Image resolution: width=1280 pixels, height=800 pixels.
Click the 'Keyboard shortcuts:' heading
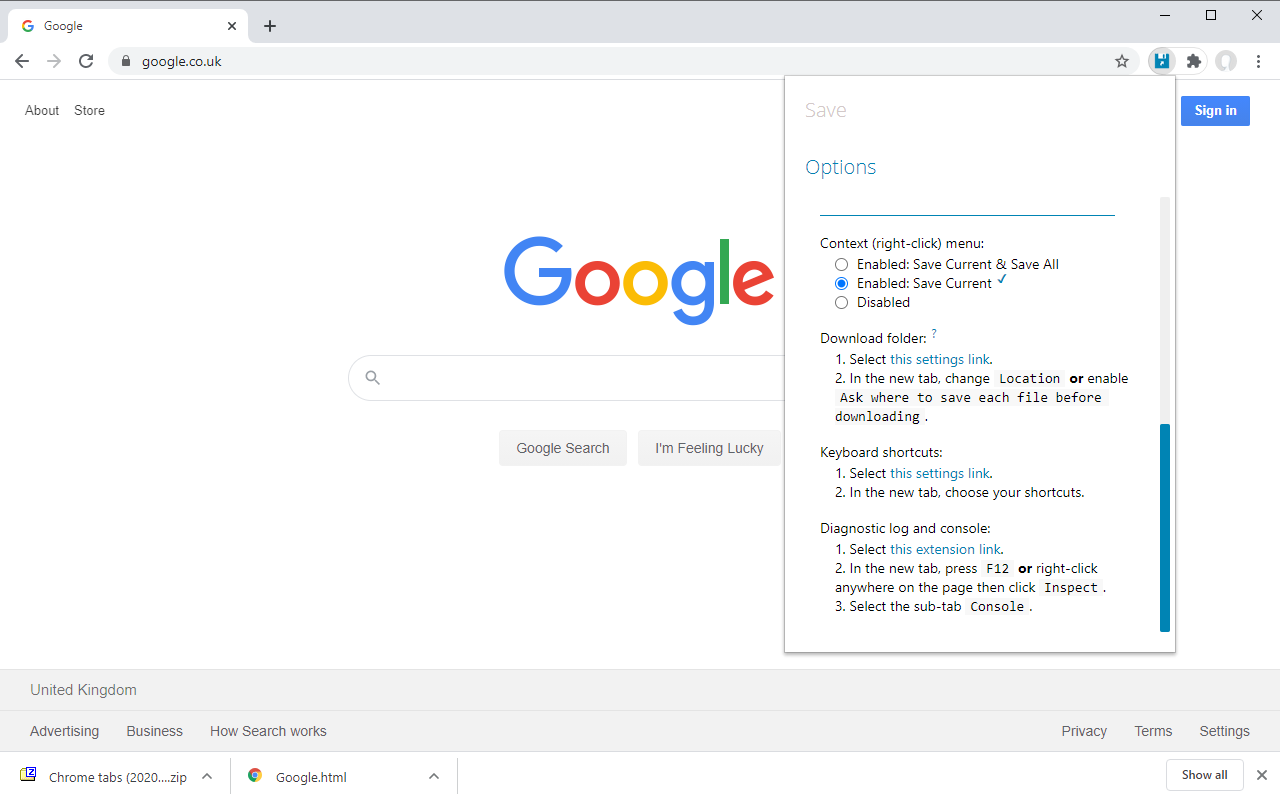881,452
